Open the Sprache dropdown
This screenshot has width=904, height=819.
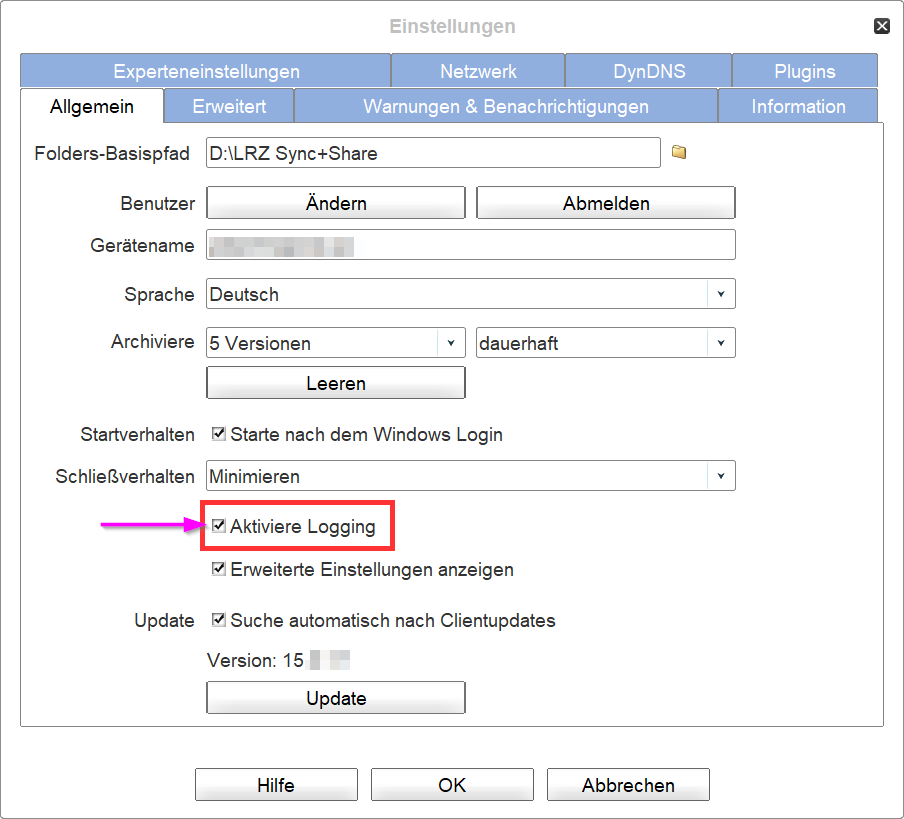[720, 295]
